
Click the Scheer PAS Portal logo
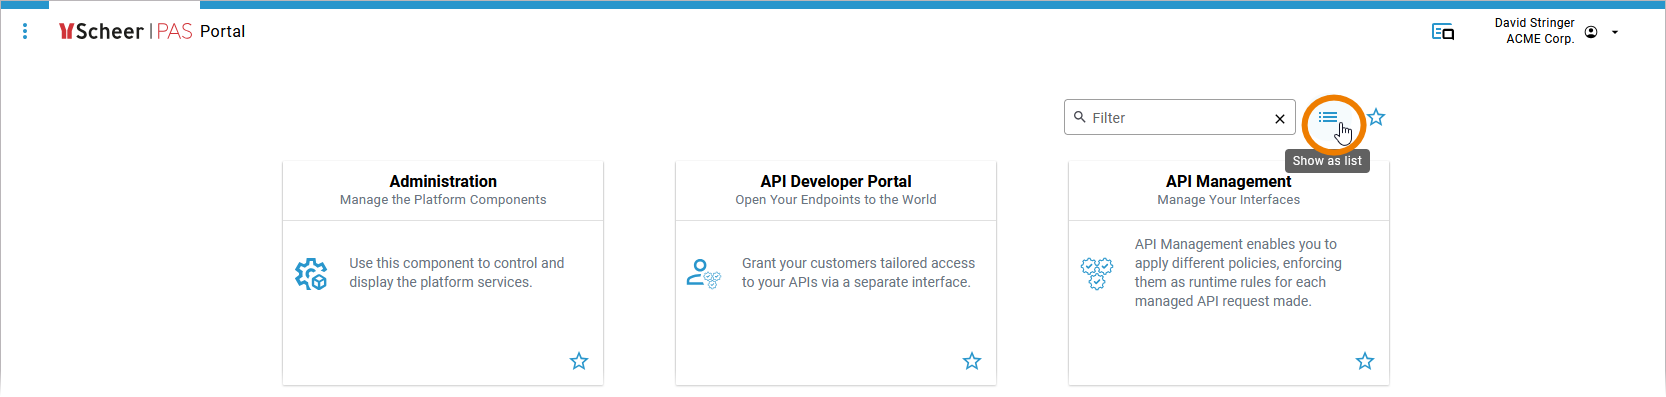tap(126, 31)
